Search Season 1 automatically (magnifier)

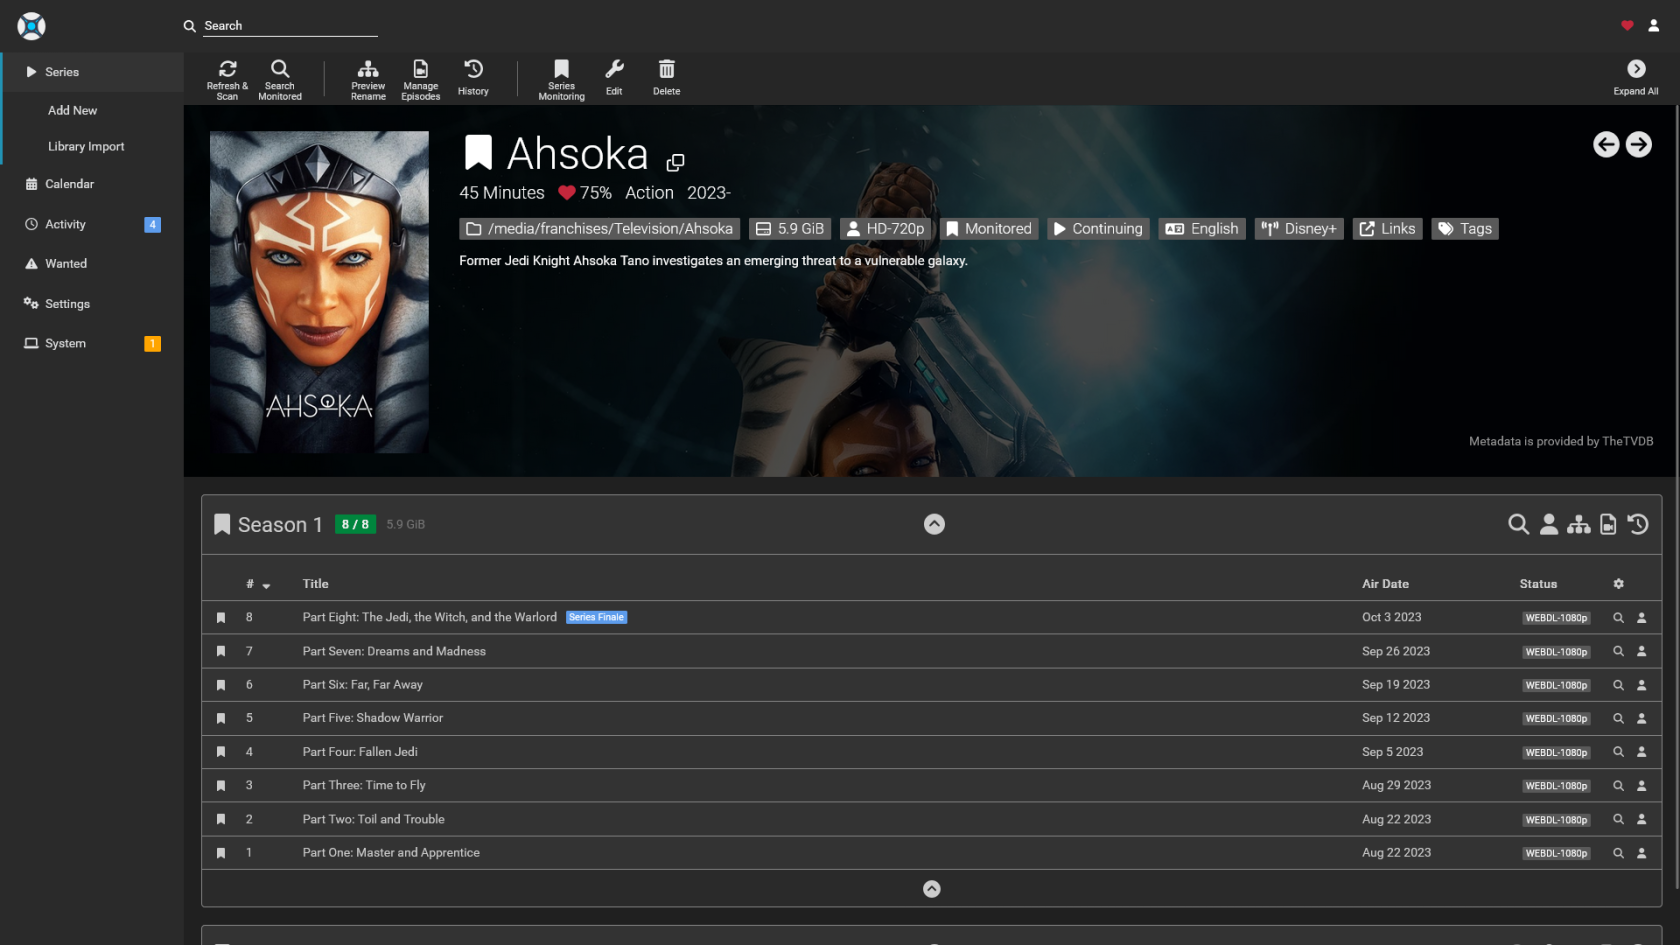(x=1518, y=524)
